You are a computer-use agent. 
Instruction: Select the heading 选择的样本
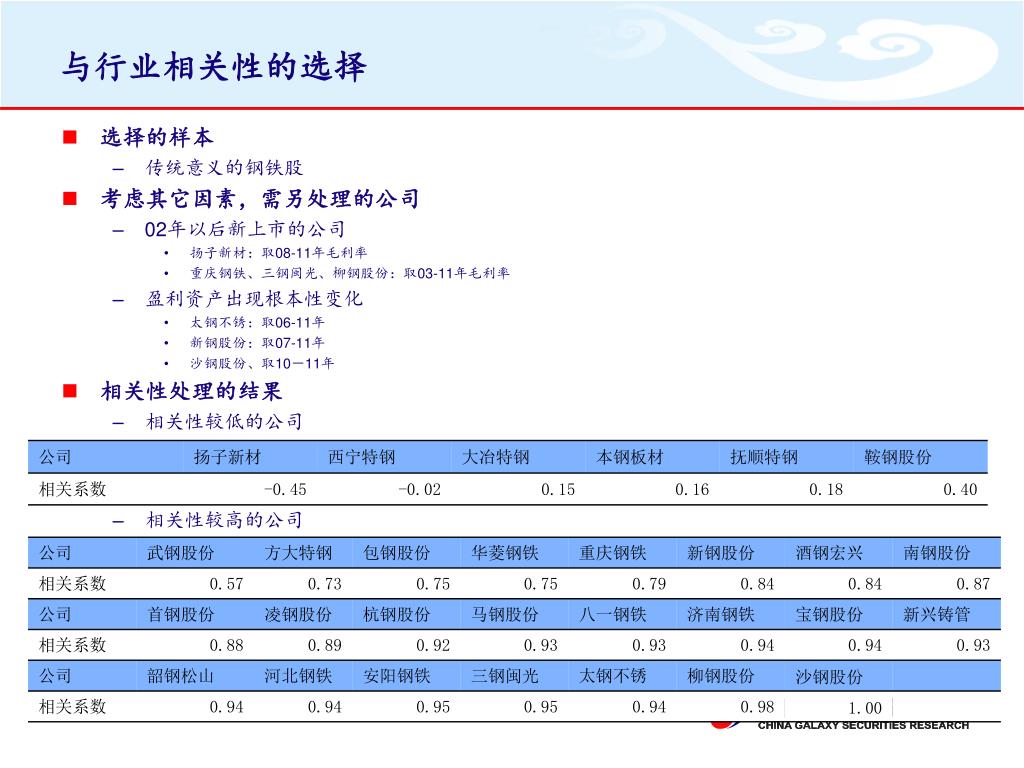pos(157,137)
